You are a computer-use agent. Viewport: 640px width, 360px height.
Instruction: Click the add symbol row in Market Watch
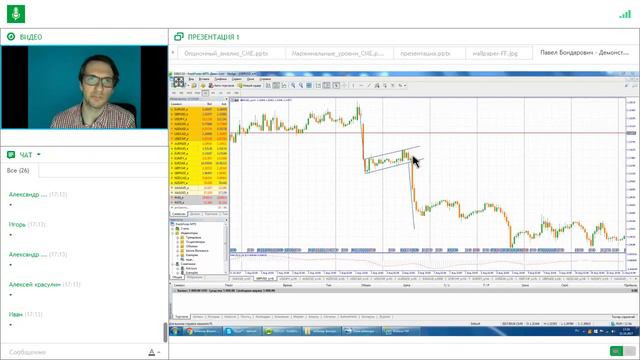pyautogui.click(x=198, y=208)
